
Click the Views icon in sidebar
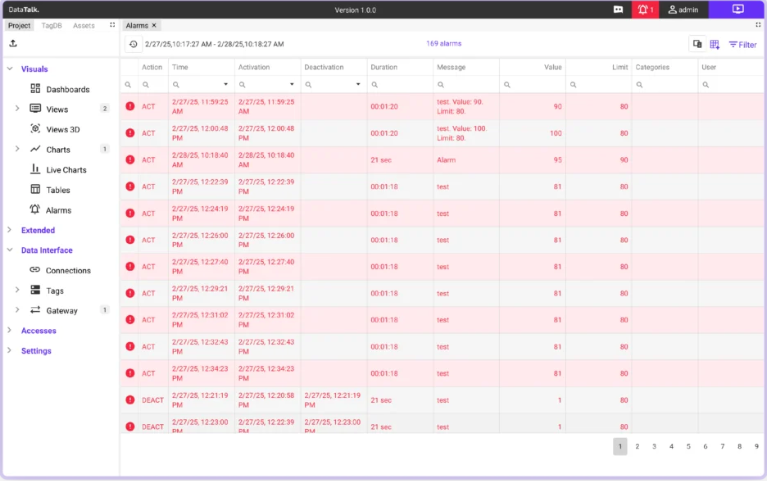(35, 109)
